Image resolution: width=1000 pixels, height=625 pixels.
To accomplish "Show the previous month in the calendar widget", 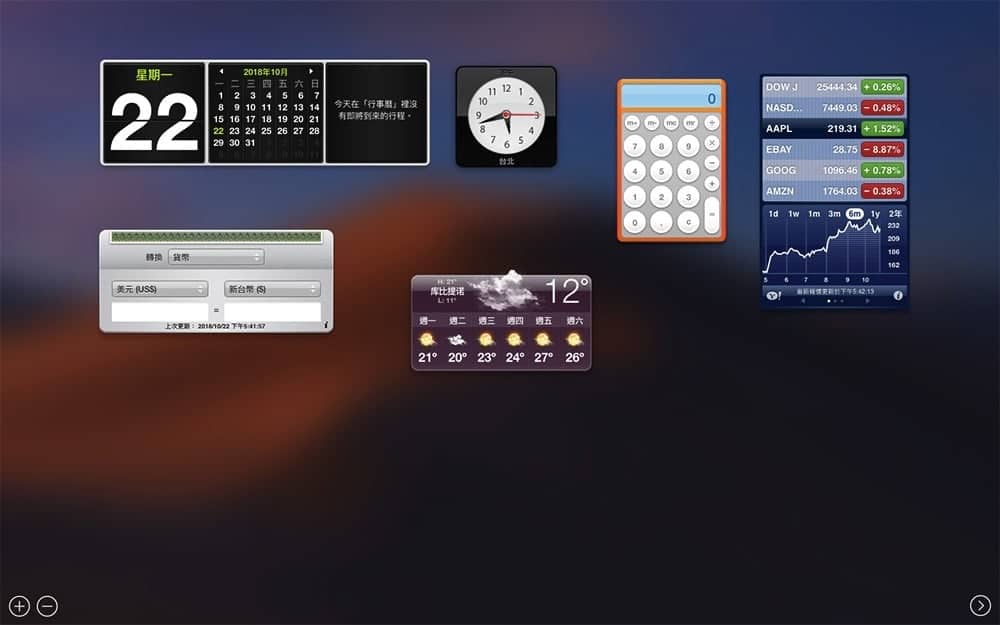I will (x=221, y=71).
